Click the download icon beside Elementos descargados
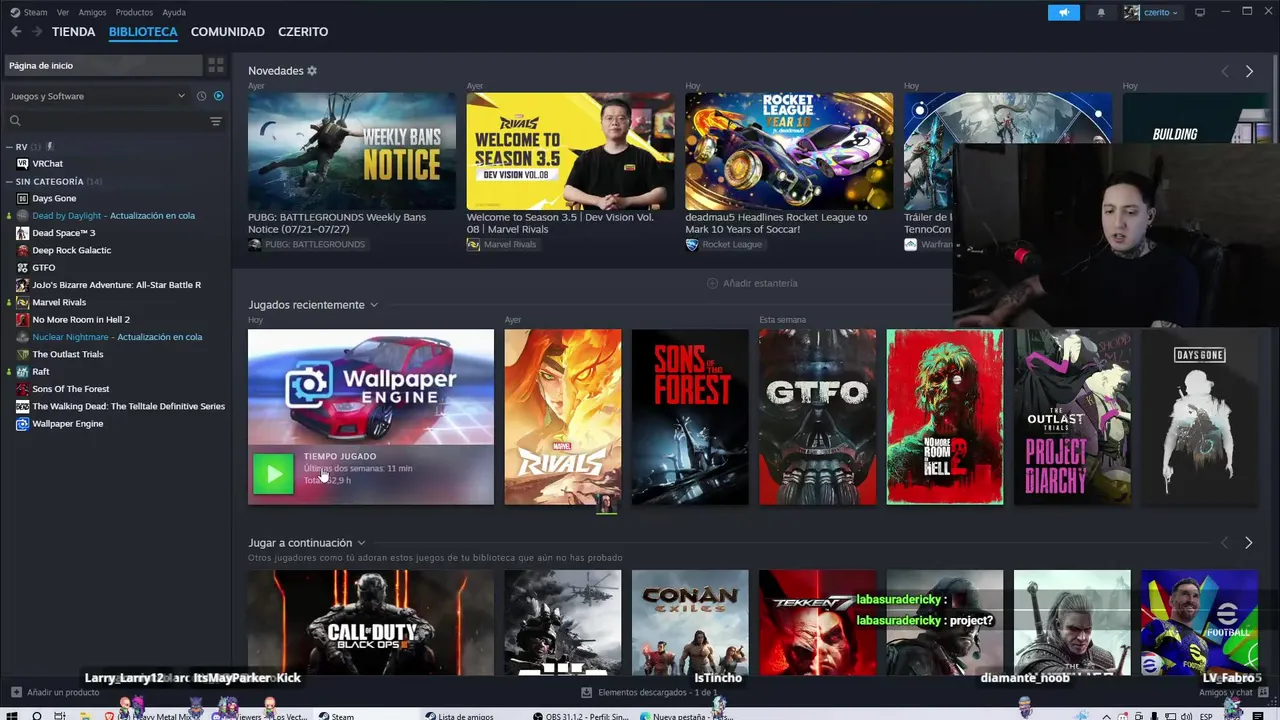This screenshot has height=720, width=1280. [588, 692]
